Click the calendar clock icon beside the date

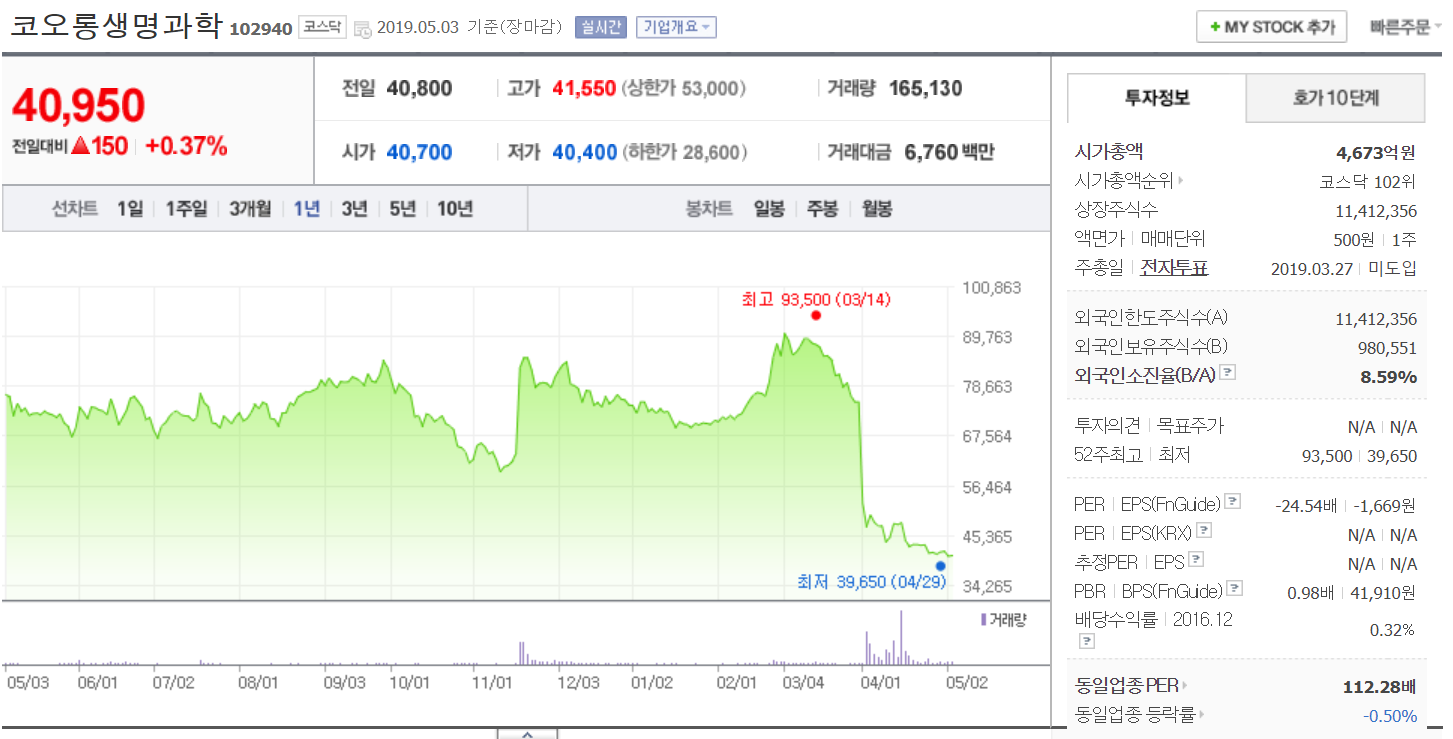[363, 28]
